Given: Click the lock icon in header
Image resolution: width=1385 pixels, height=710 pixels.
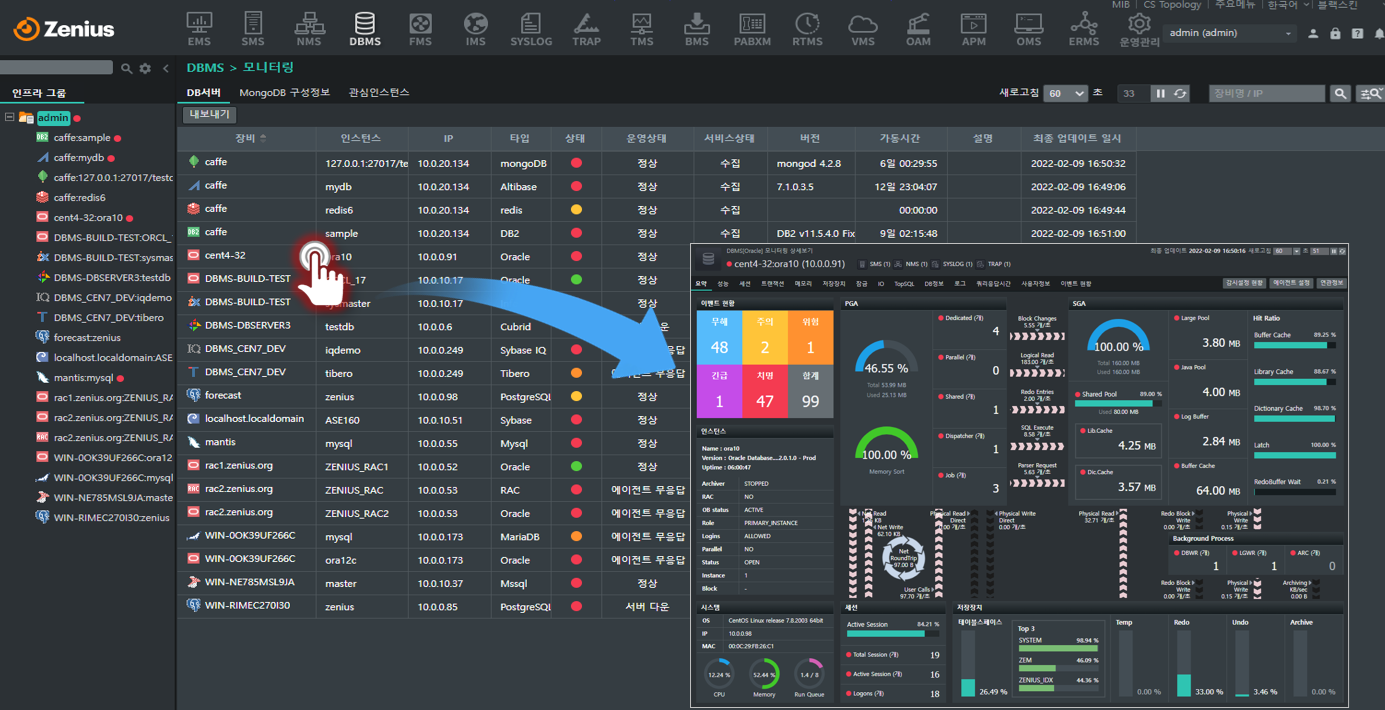Looking at the screenshot, I should 1335,34.
